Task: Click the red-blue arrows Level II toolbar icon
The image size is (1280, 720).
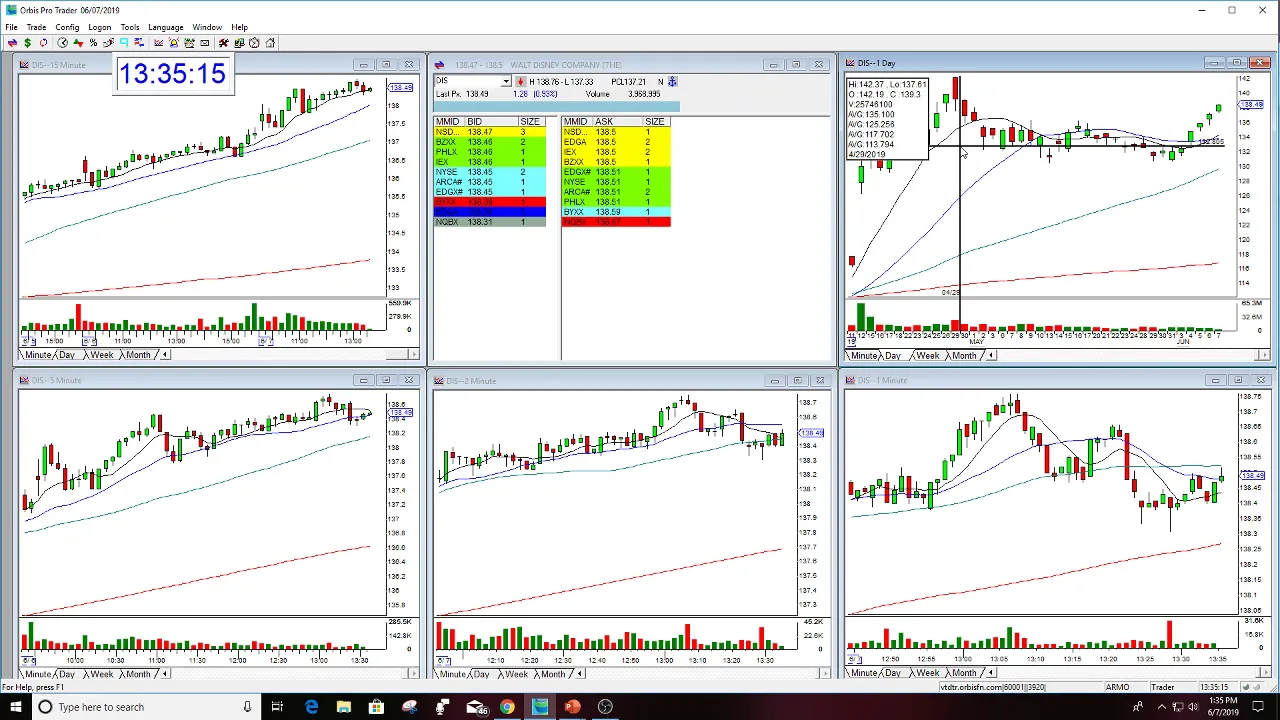Action: coord(12,43)
